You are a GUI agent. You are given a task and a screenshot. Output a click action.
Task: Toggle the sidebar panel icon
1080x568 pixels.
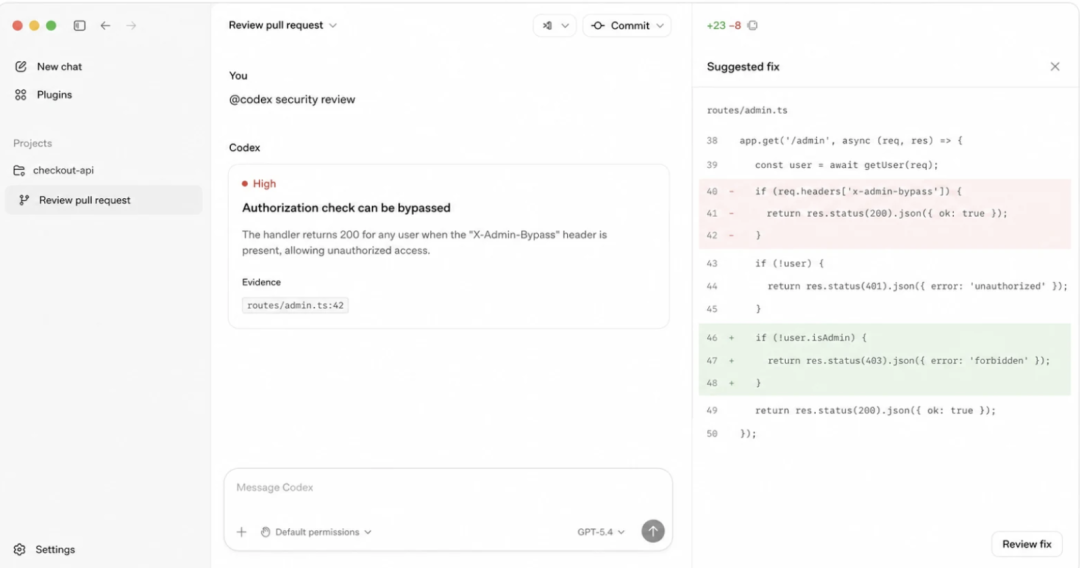[80, 25]
